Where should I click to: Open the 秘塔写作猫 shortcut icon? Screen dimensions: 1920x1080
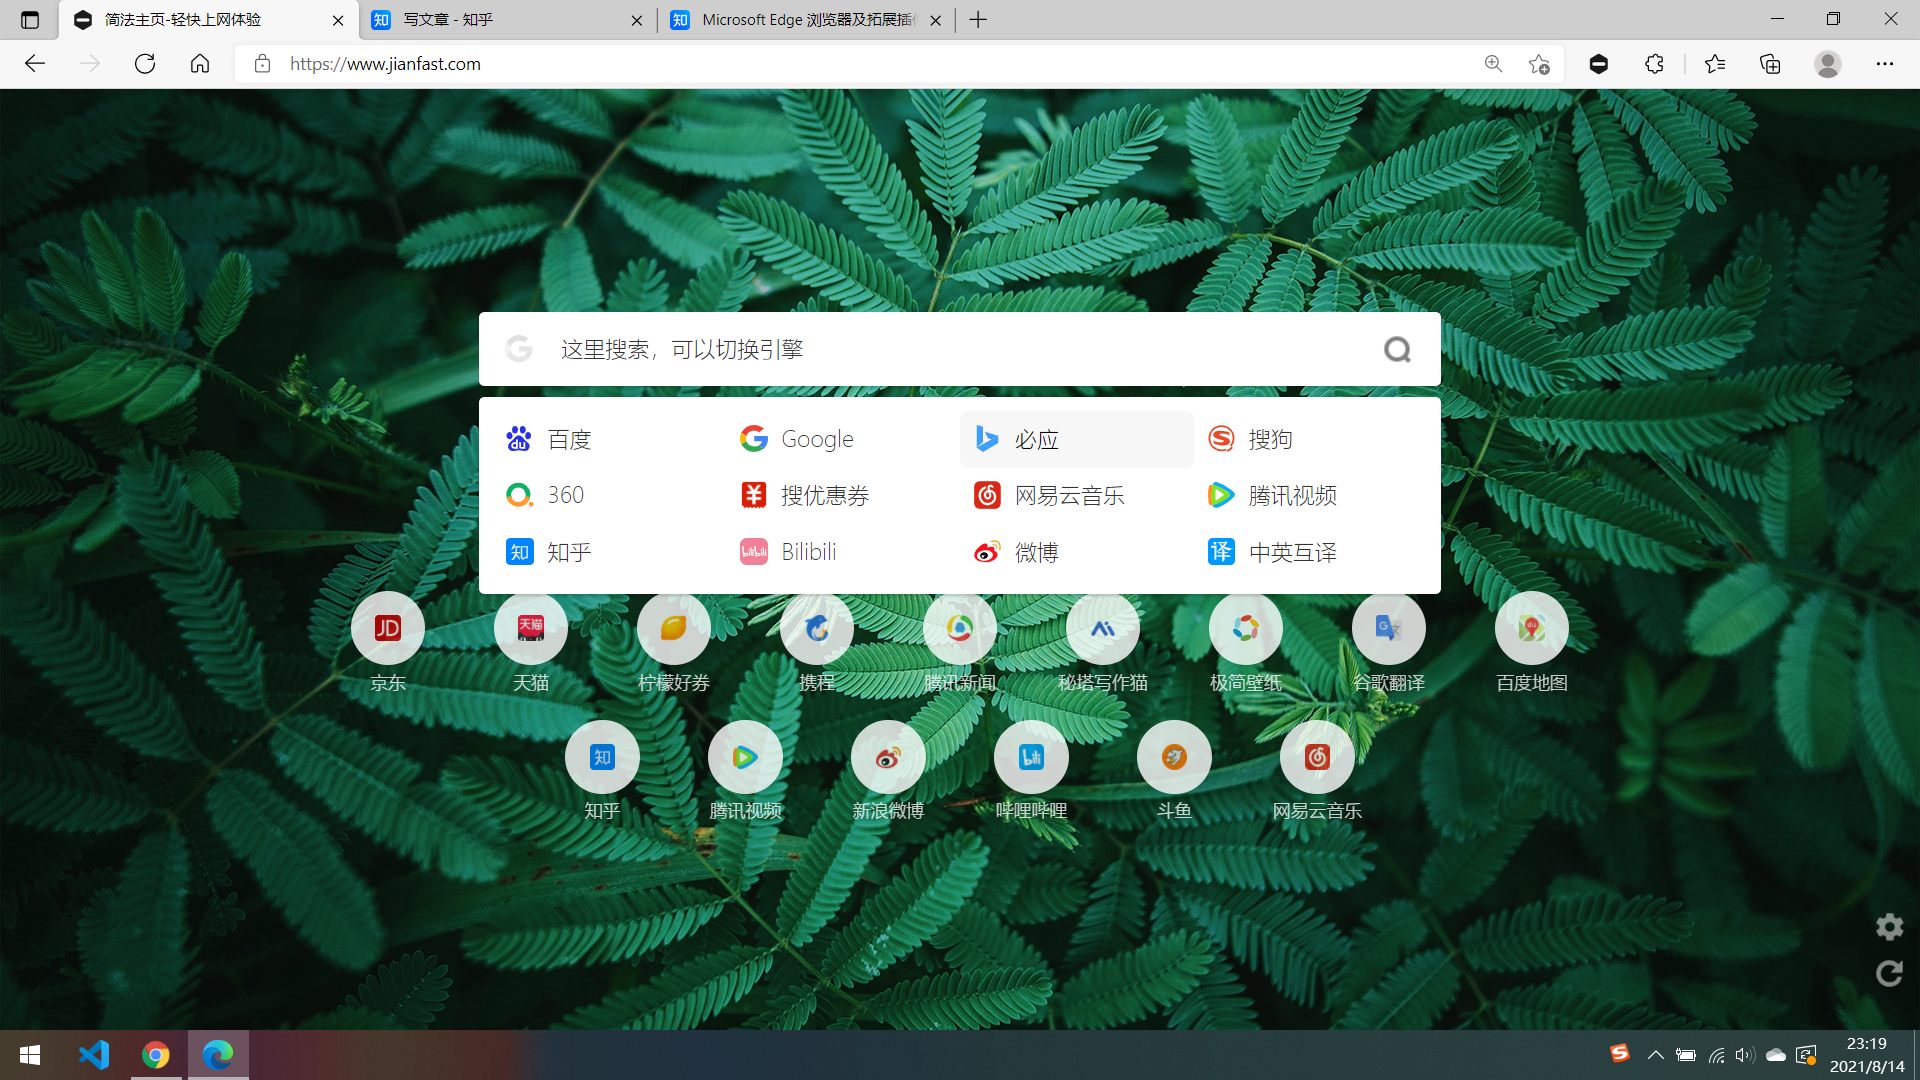pyautogui.click(x=1102, y=628)
